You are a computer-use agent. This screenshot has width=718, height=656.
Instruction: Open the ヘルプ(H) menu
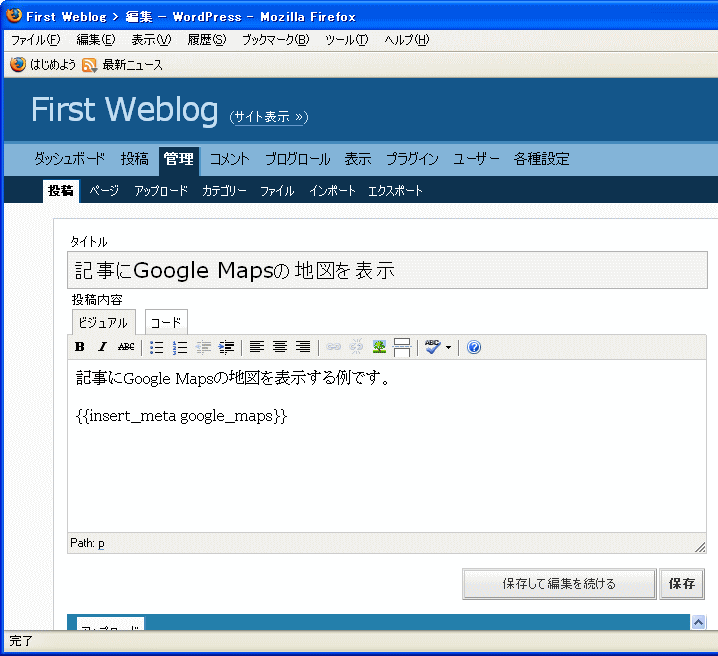(x=407, y=40)
